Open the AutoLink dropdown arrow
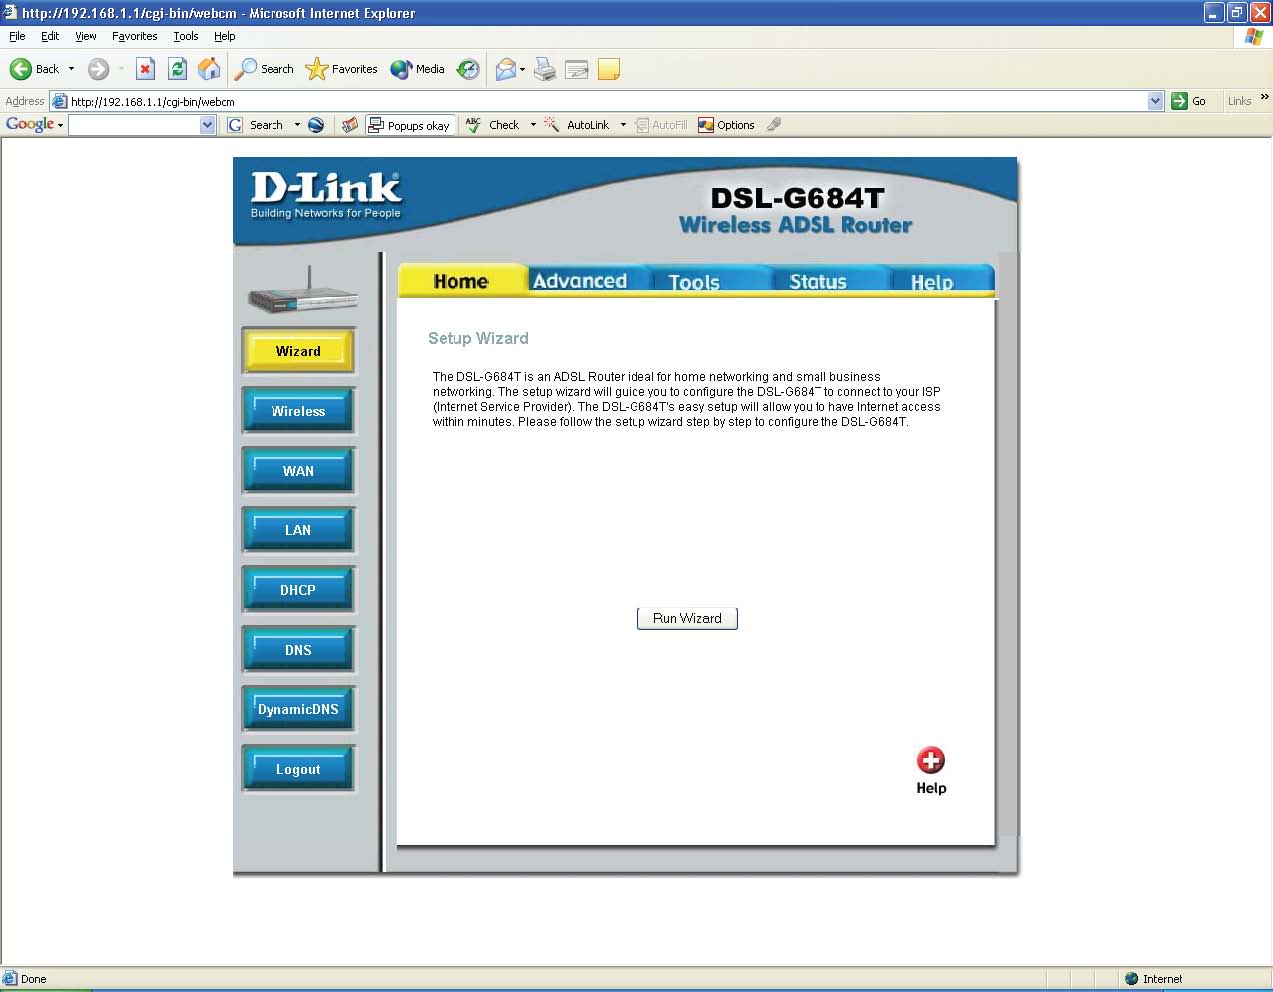 623,125
